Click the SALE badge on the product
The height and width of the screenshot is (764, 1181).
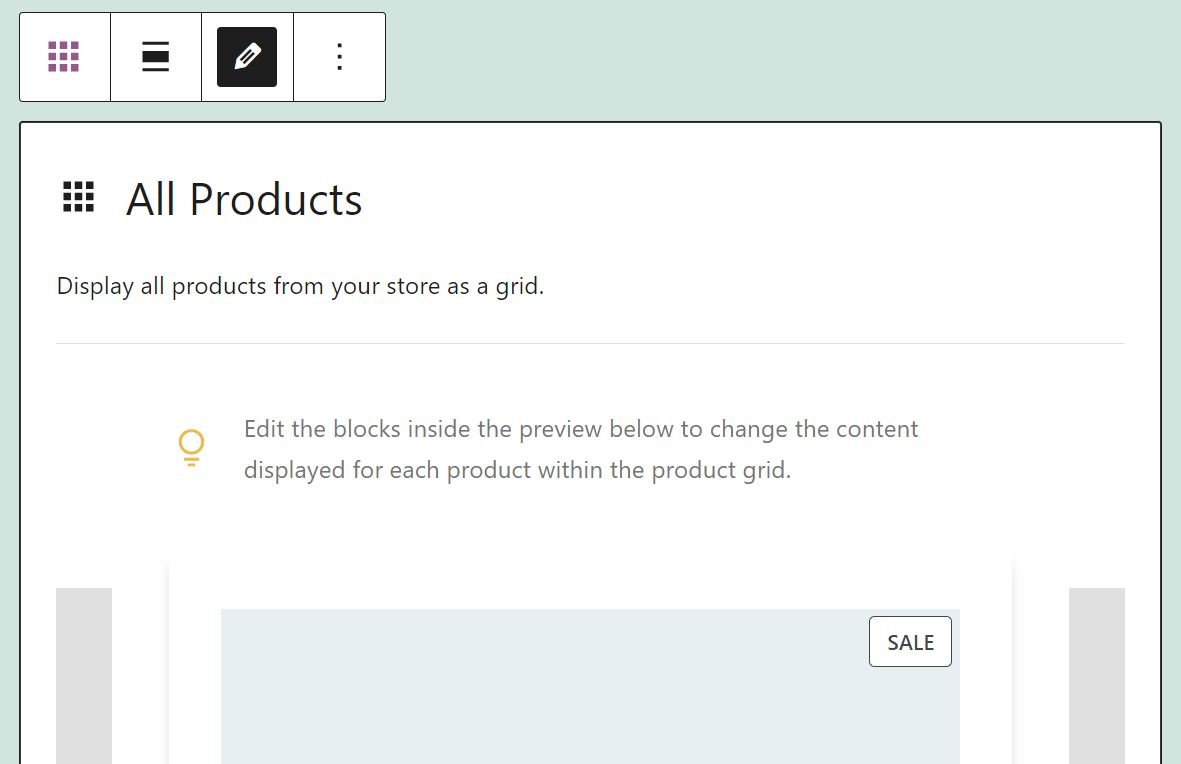tap(910, 641)
